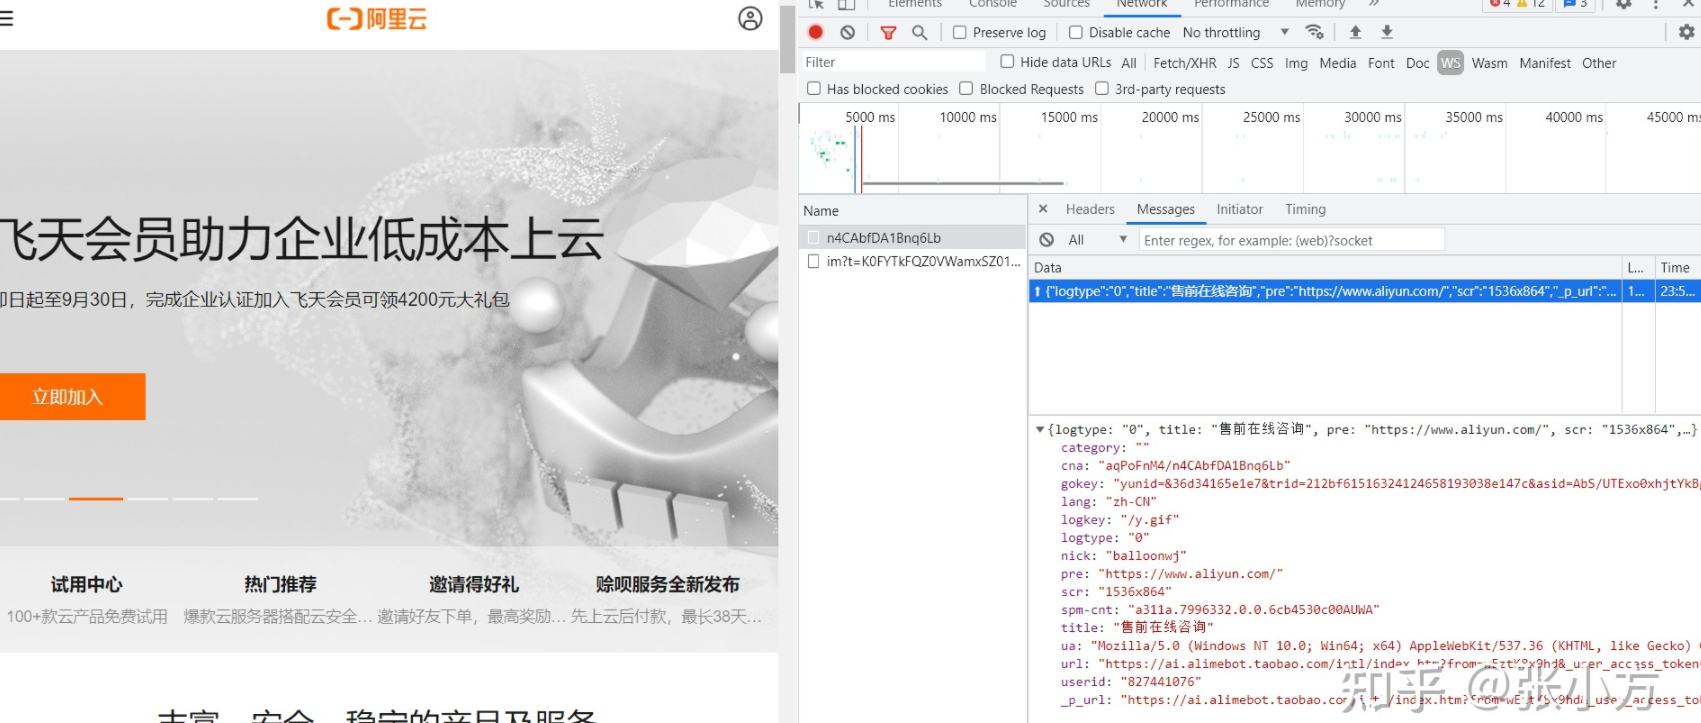Open the Headers tab
This screenshot has height=723, width=1701.
[1090, 209]
